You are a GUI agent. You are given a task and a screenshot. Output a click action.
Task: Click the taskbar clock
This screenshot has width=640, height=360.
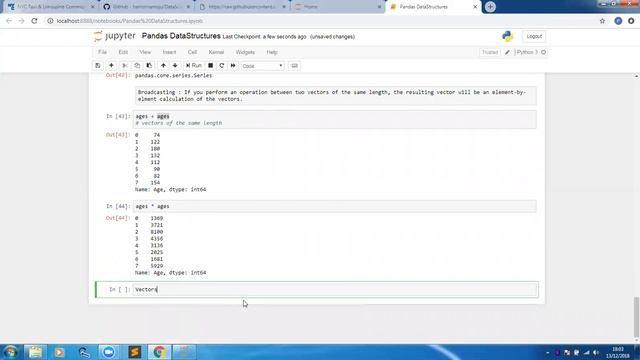point(618,352)
